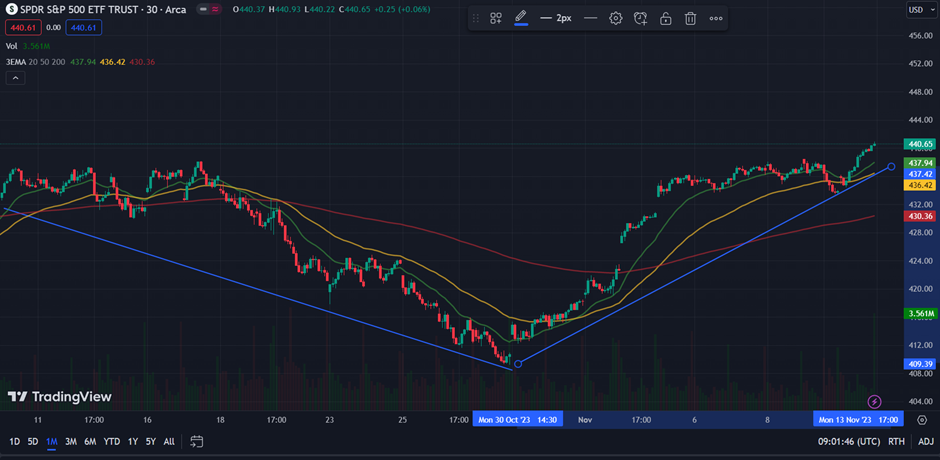The image size is (940, 460).
Task: Switch to the 6M time range
Action: 90,441
